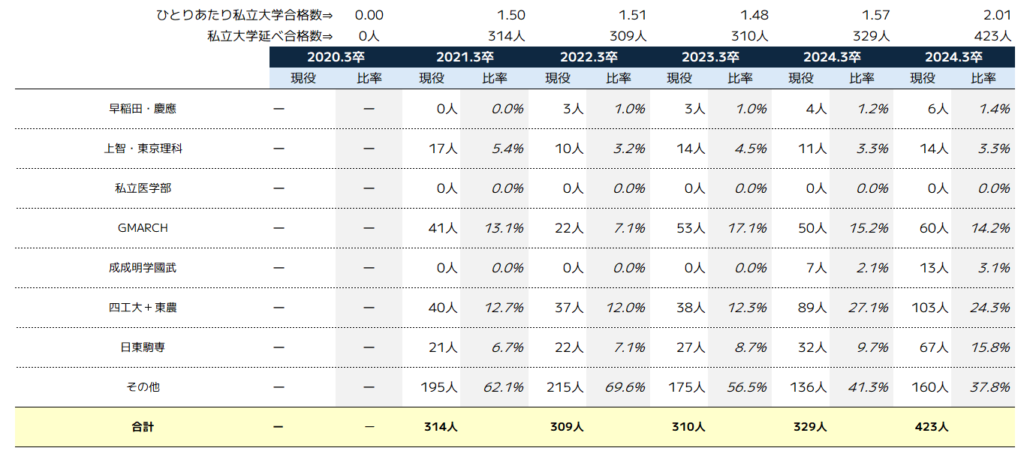Image resolution: width=1024 pixels, height=454 pixels.
Task: Select the 2020.3卒 column header
Action: [336, 57]
